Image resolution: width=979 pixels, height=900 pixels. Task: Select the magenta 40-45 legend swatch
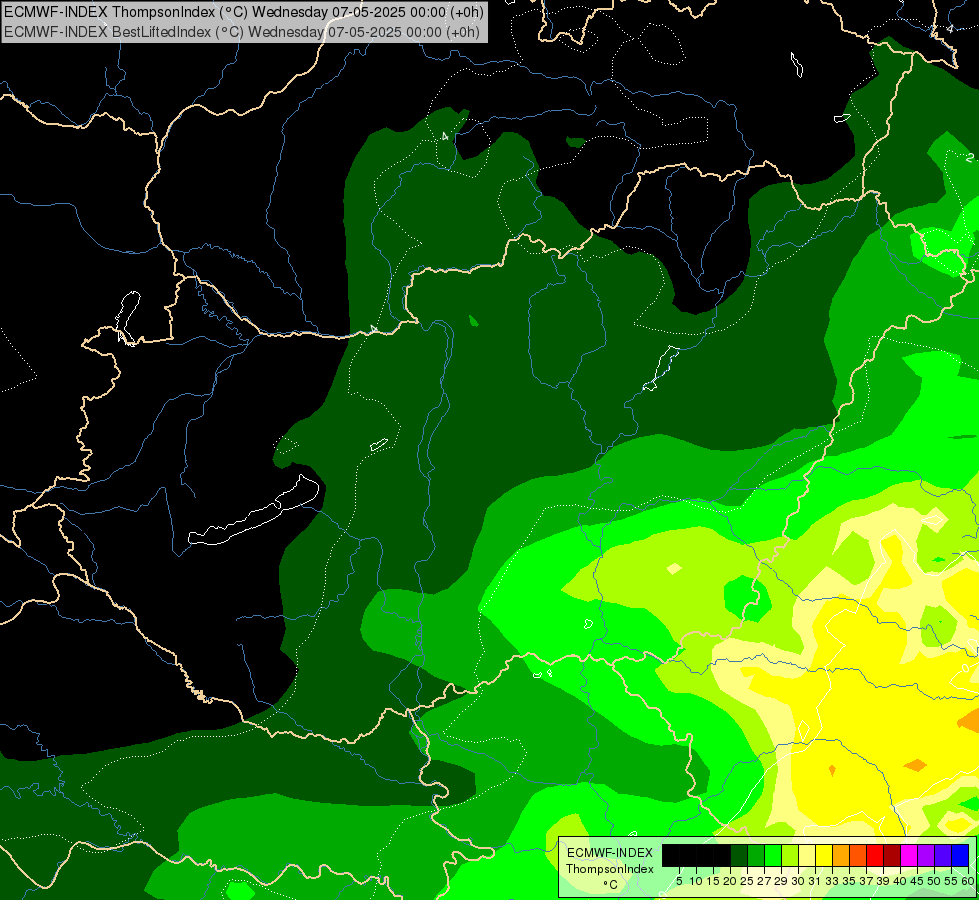coord(909,855)
